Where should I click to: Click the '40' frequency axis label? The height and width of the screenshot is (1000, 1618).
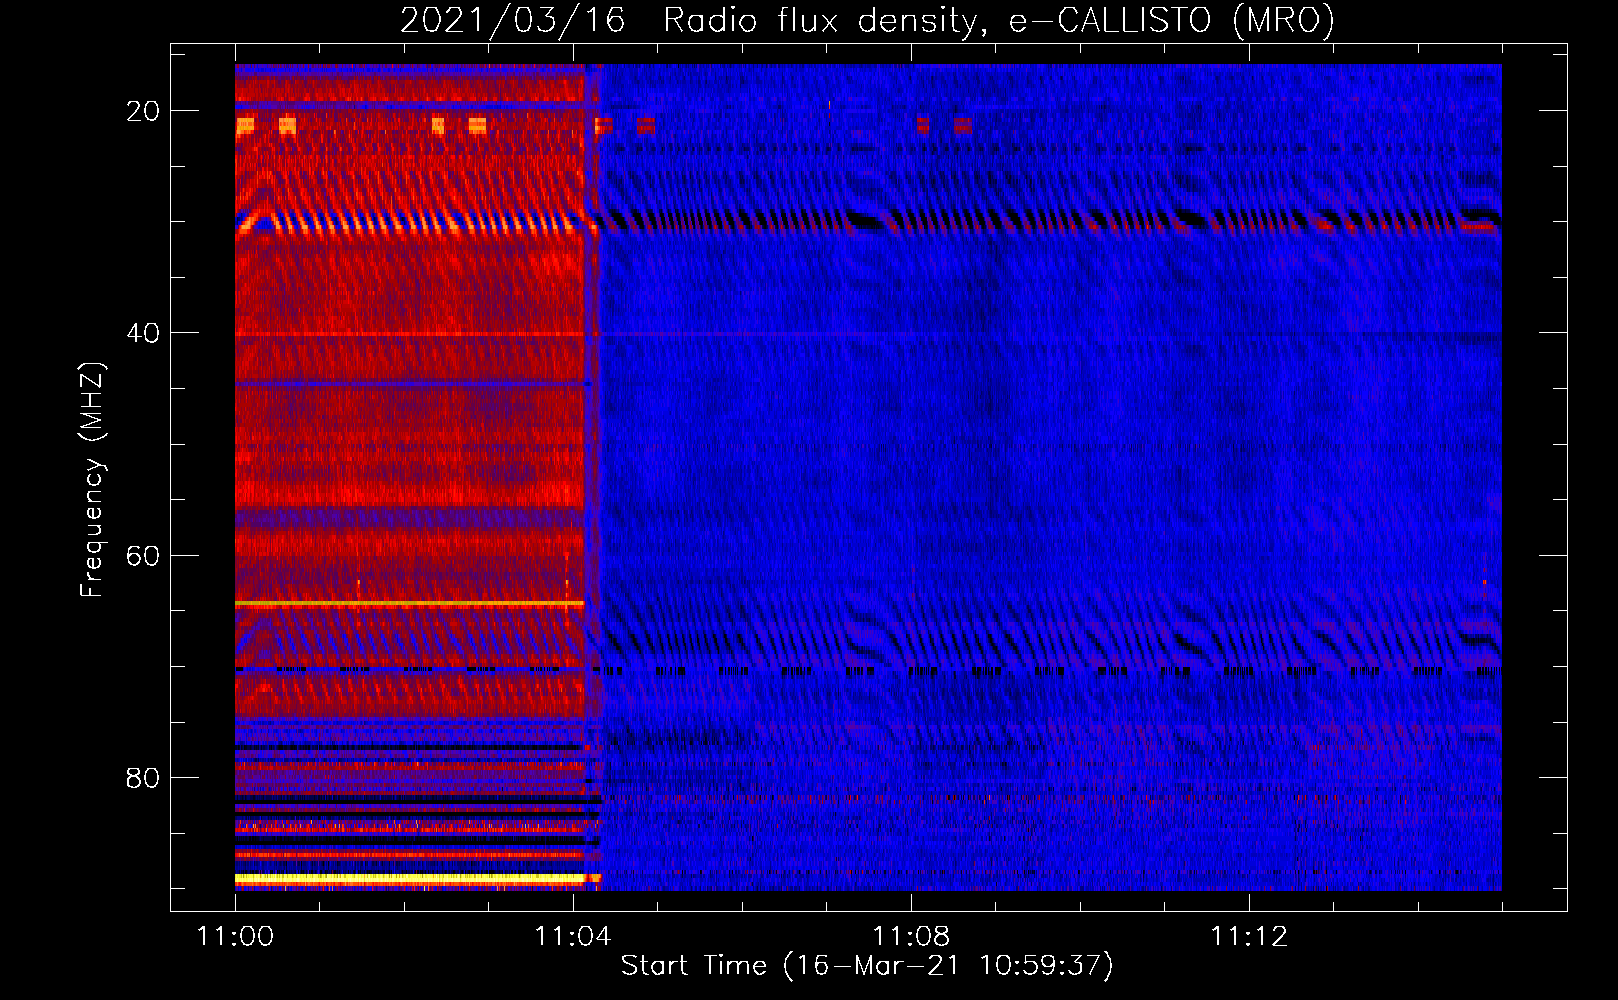pyautogui.click(x=143, y=333)
